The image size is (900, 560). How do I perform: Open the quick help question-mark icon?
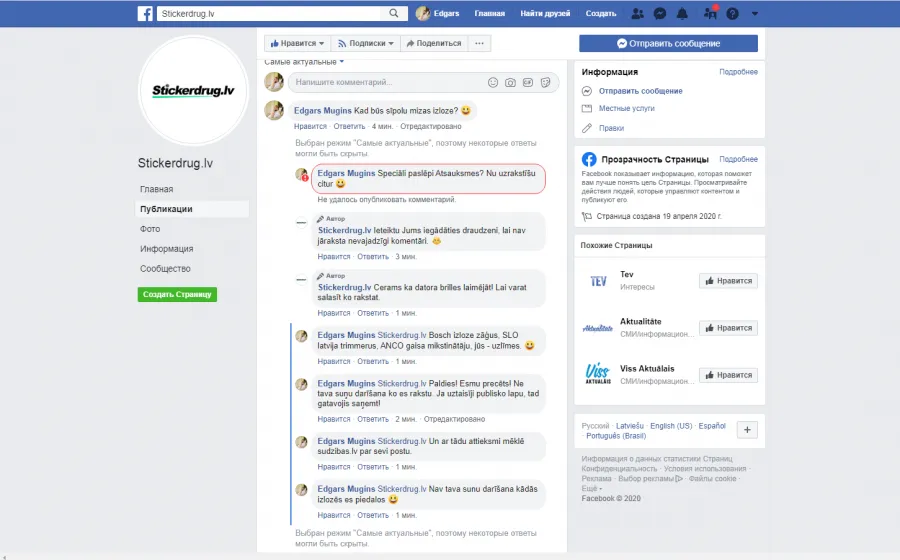click(x=732, y=13)
